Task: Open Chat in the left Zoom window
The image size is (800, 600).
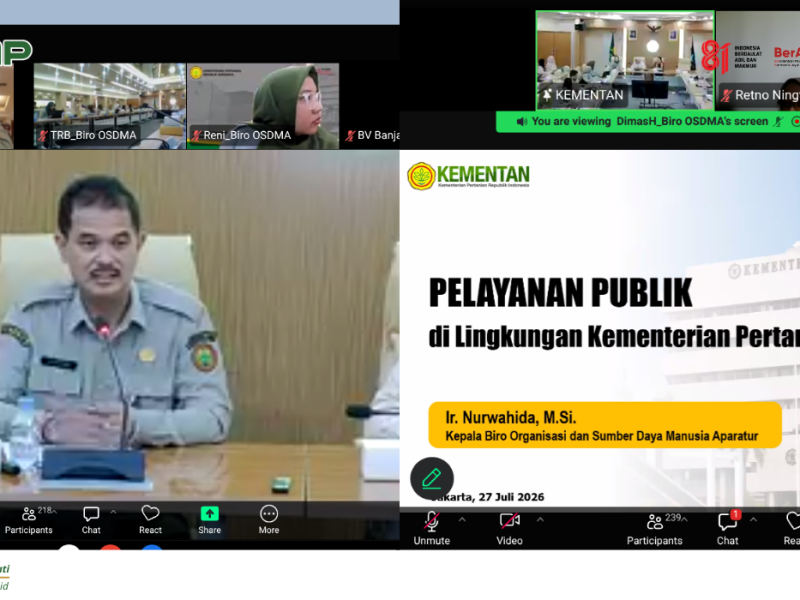Action: (91, 520)
